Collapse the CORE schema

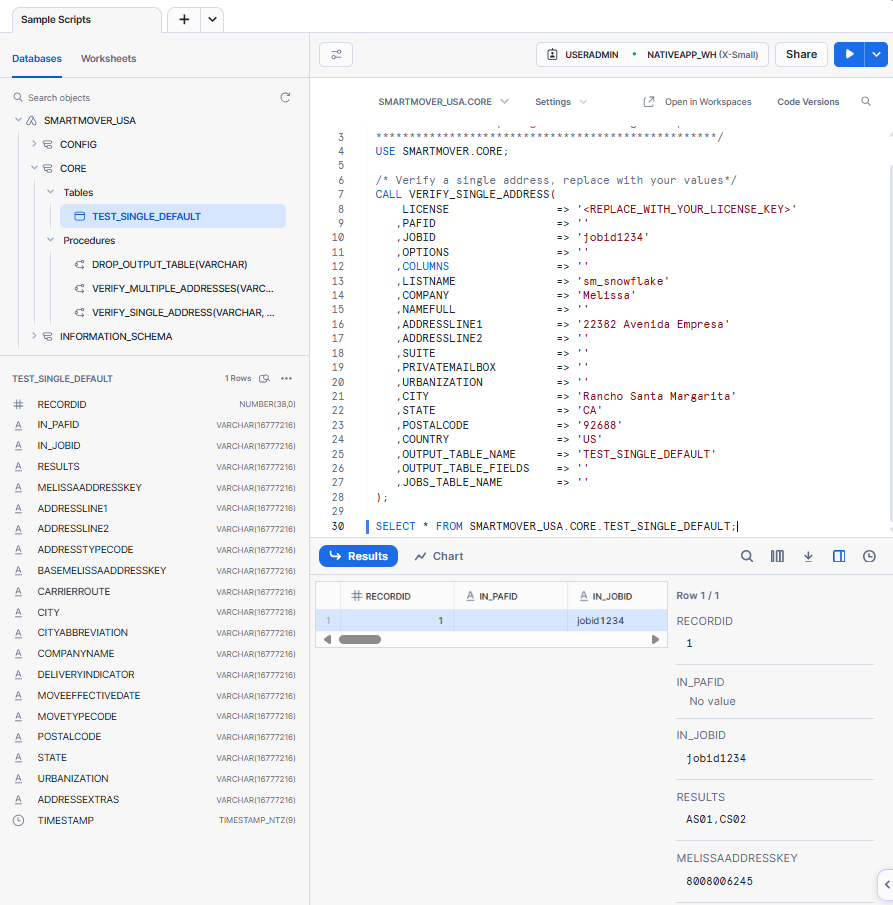[x=34, y=168]
